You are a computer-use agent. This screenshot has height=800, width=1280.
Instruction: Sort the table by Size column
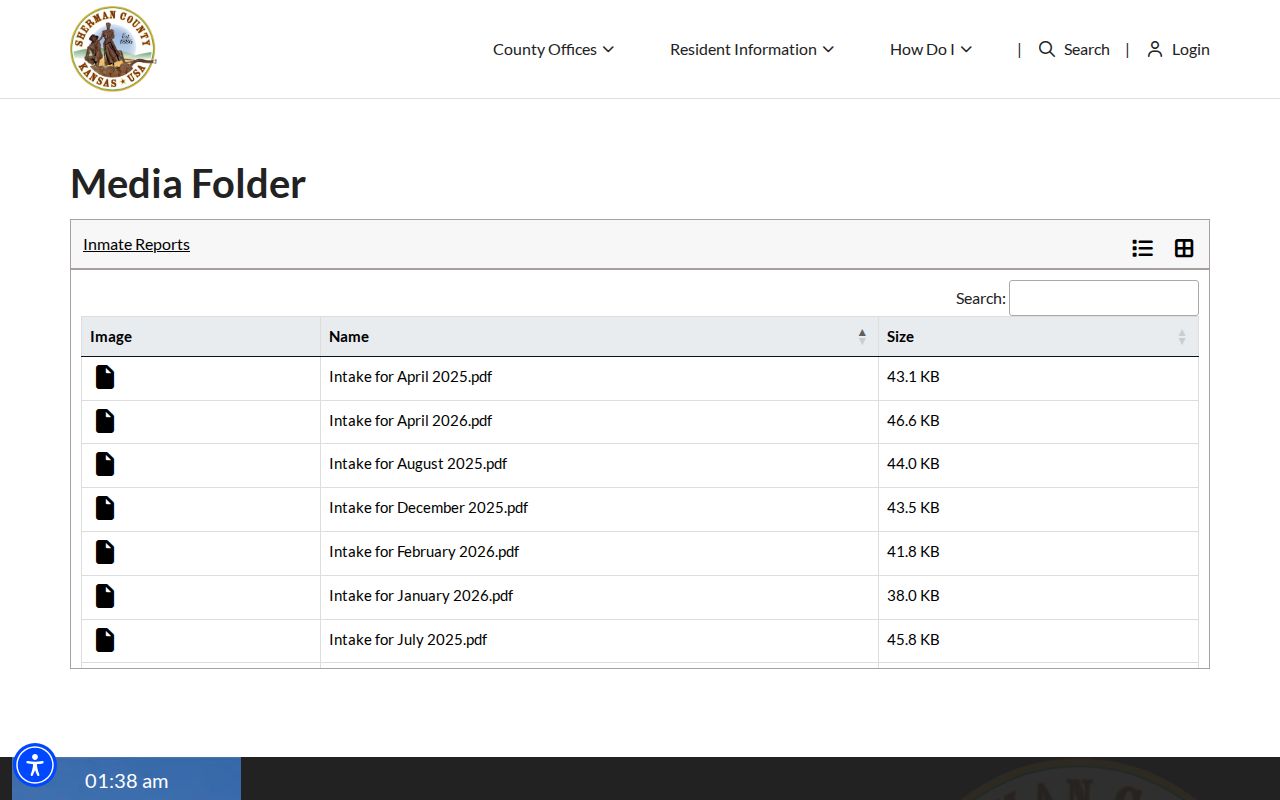point(1038,337)
